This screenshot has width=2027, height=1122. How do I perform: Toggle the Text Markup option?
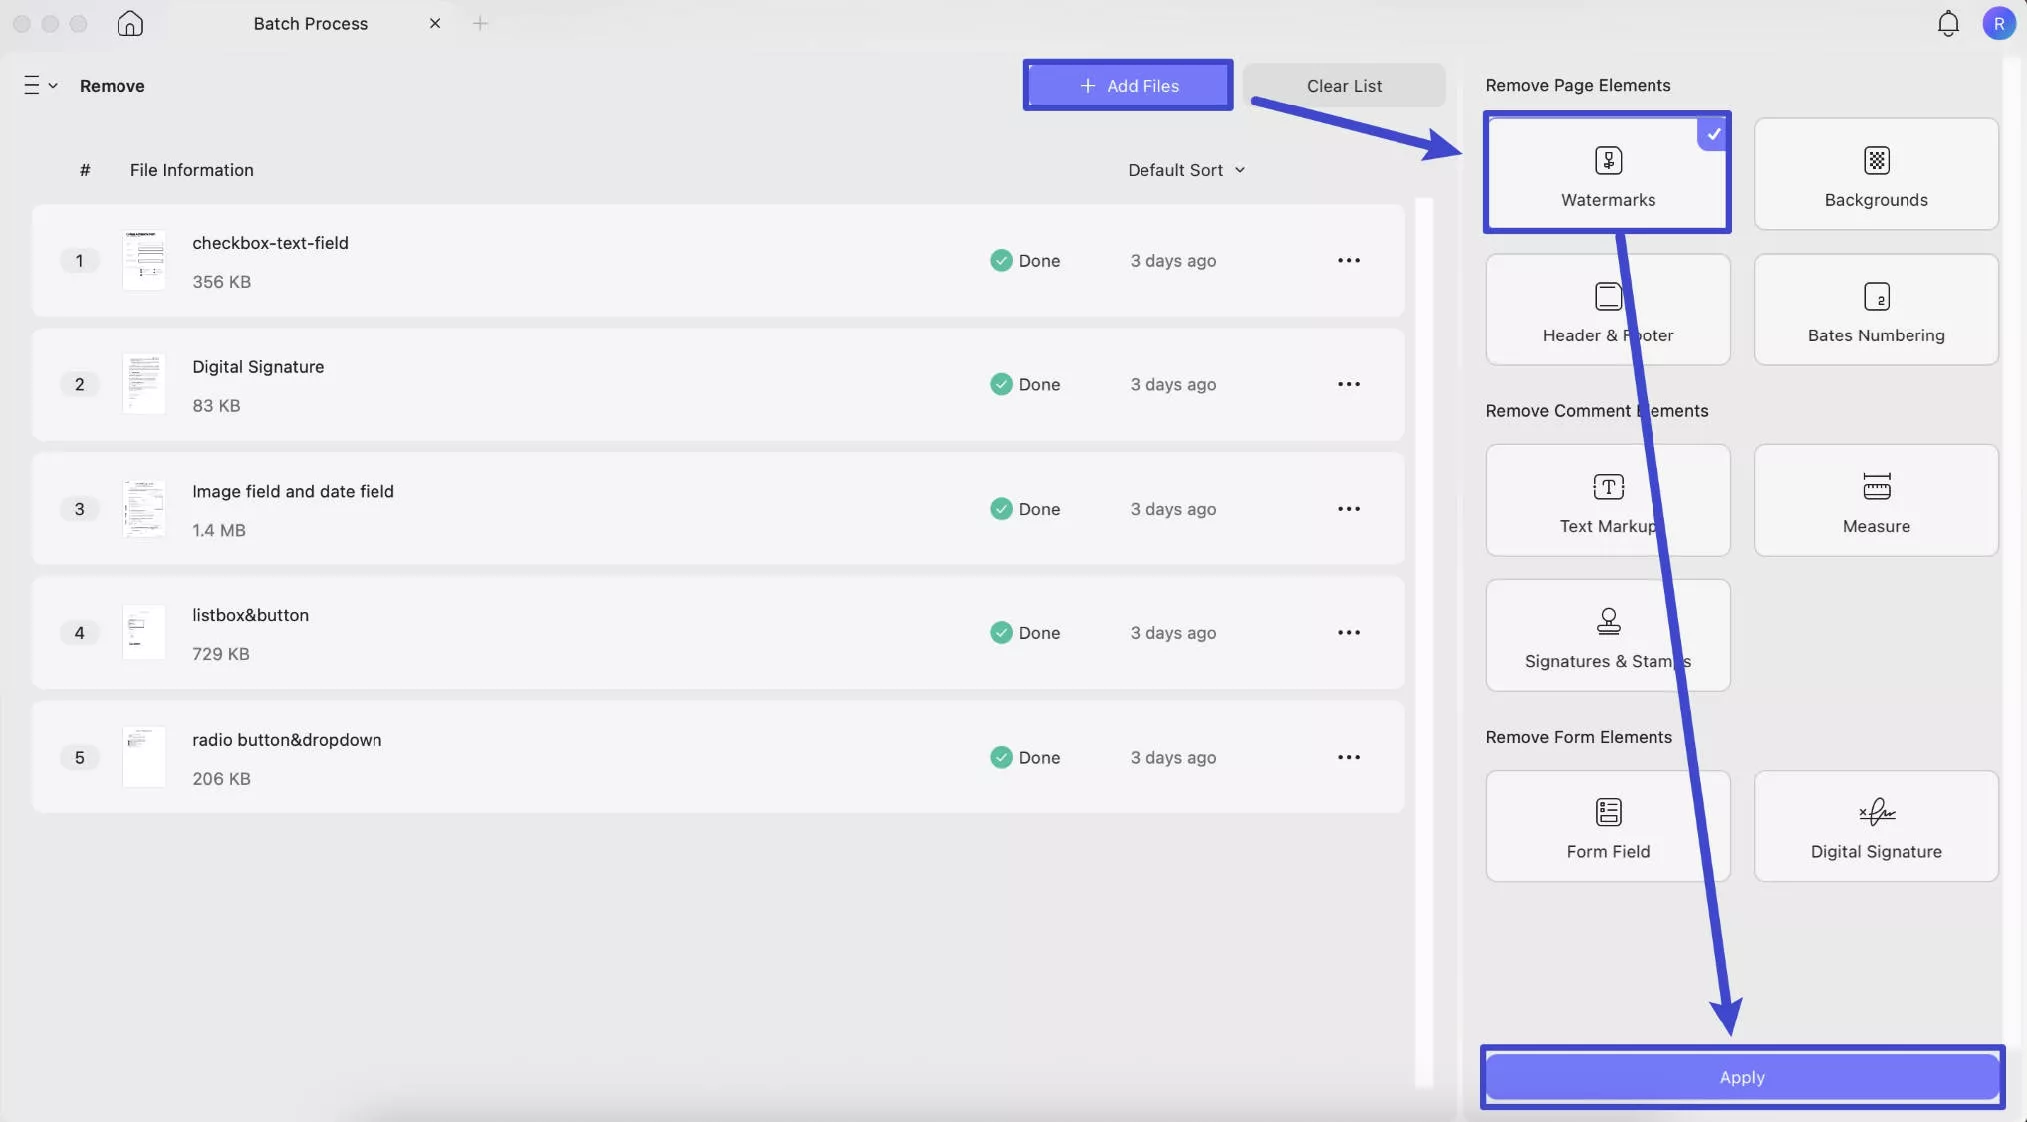(1606, 500)
